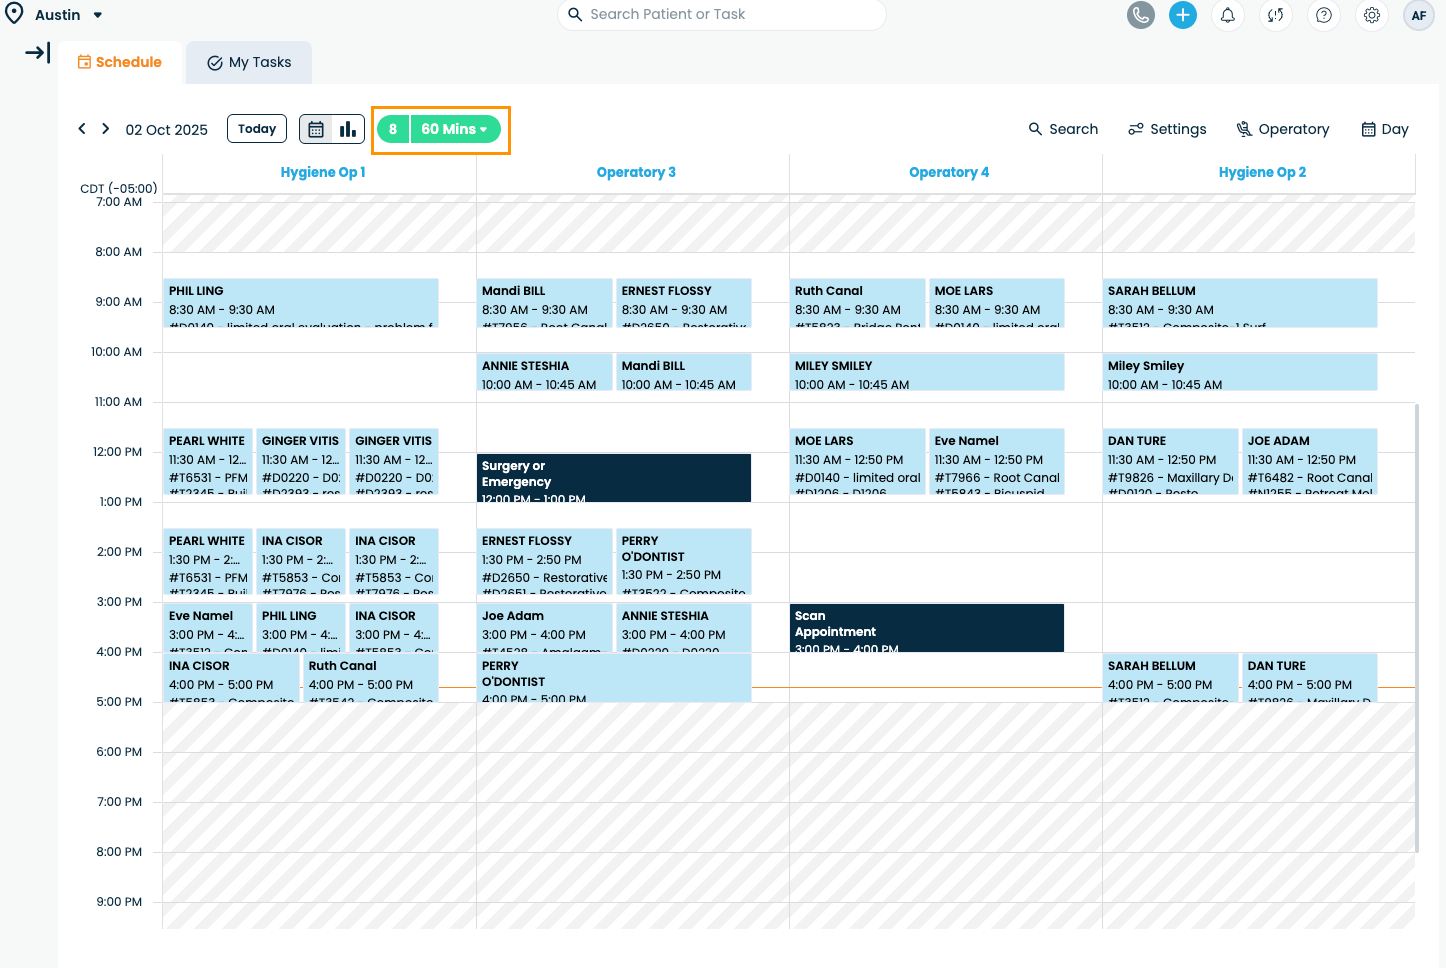This screenshot has height=968, width=1446.
Task: Click the sync refresh icon
Action: (1275, 15)
